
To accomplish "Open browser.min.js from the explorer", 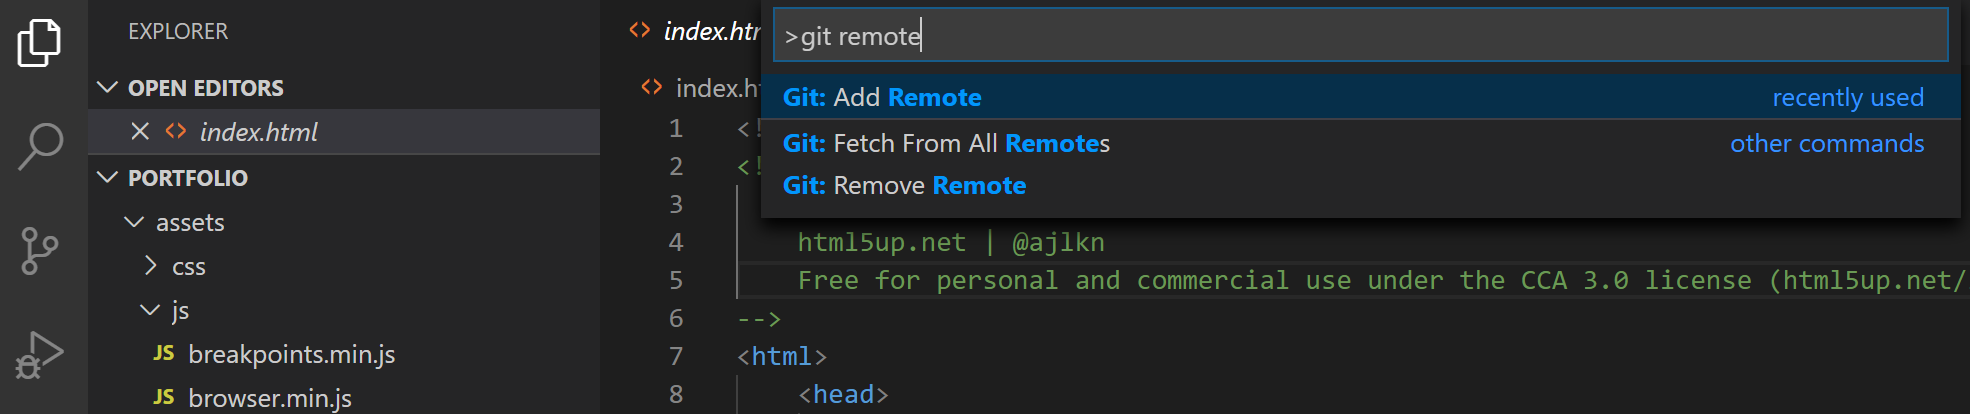I will point(270,398).
